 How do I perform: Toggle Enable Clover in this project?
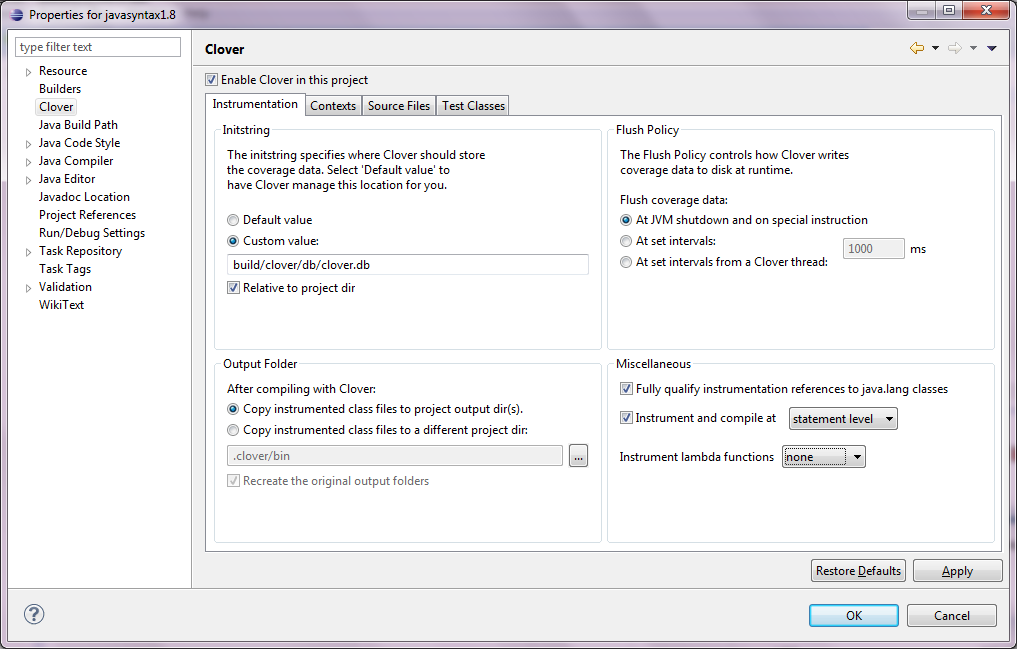coord(211,80)
